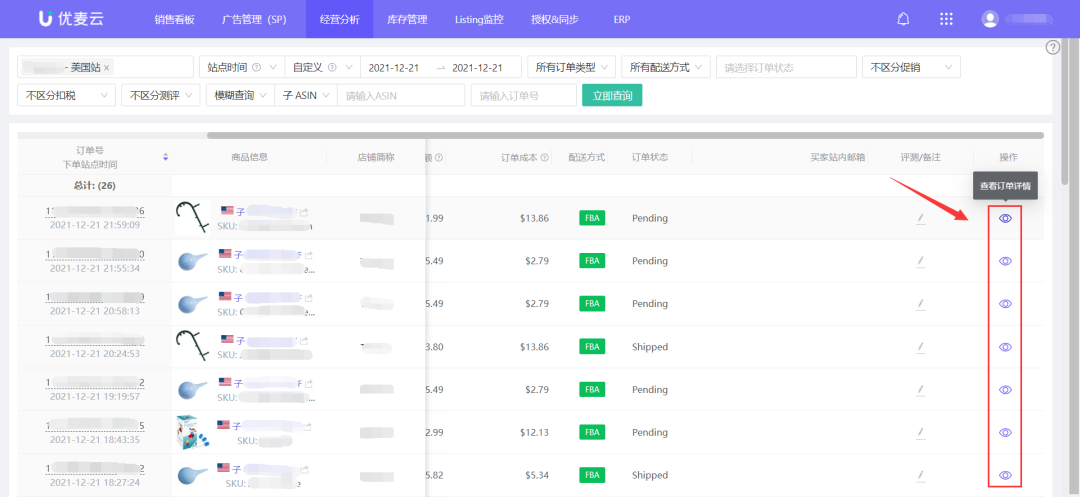1080x497 pixels.
Task: Expand the 站点时间 dropdown
Action: pos(241,67)
